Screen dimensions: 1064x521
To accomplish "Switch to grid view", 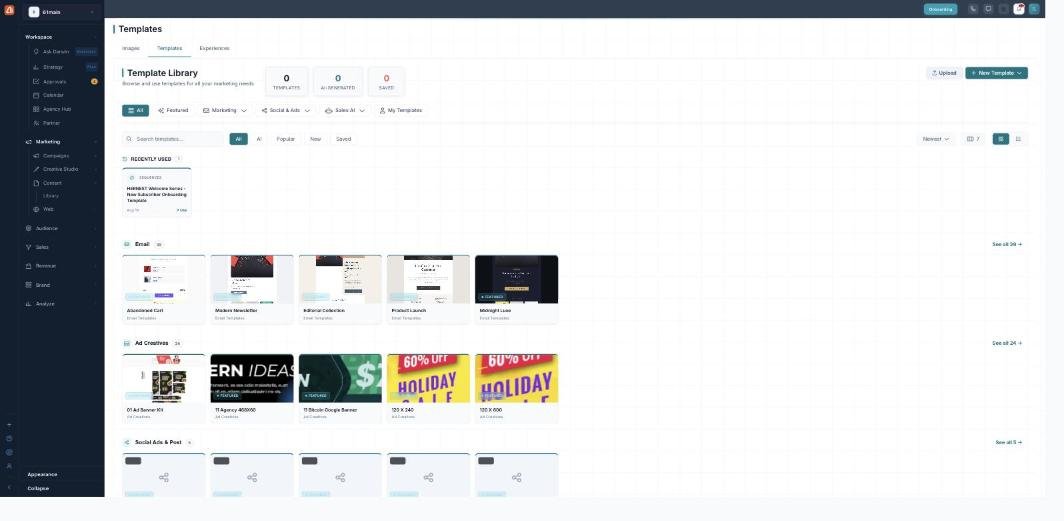I will click(x=1000, y=139).
